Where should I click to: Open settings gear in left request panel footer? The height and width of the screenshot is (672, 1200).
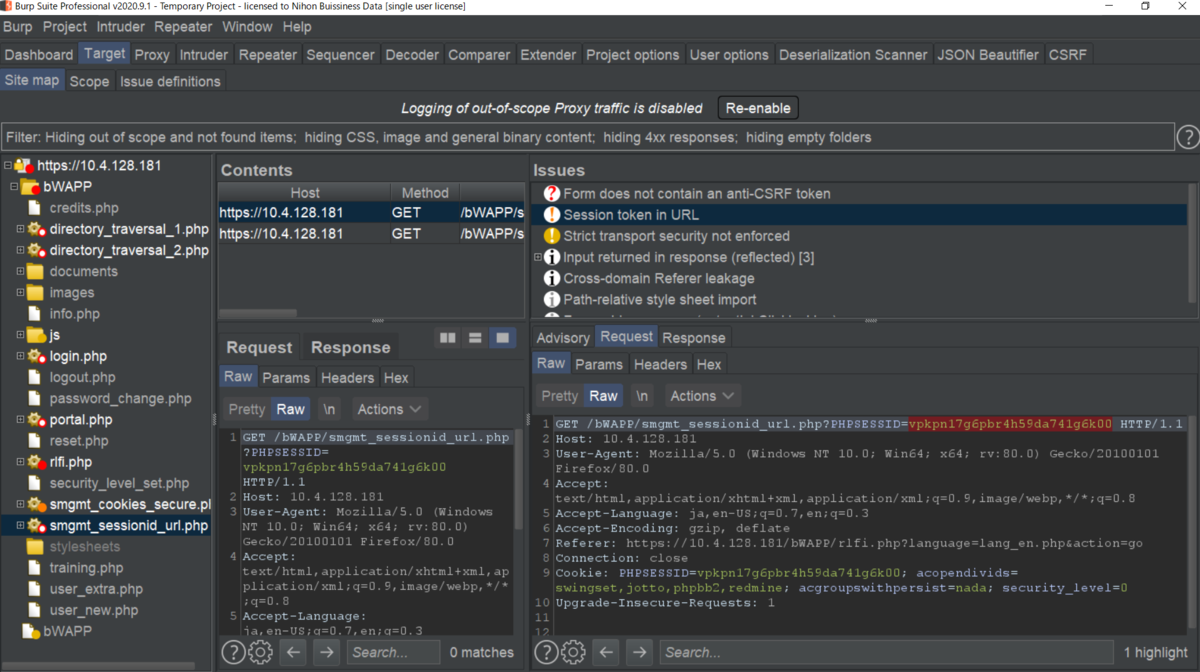(x=260, y=652)
